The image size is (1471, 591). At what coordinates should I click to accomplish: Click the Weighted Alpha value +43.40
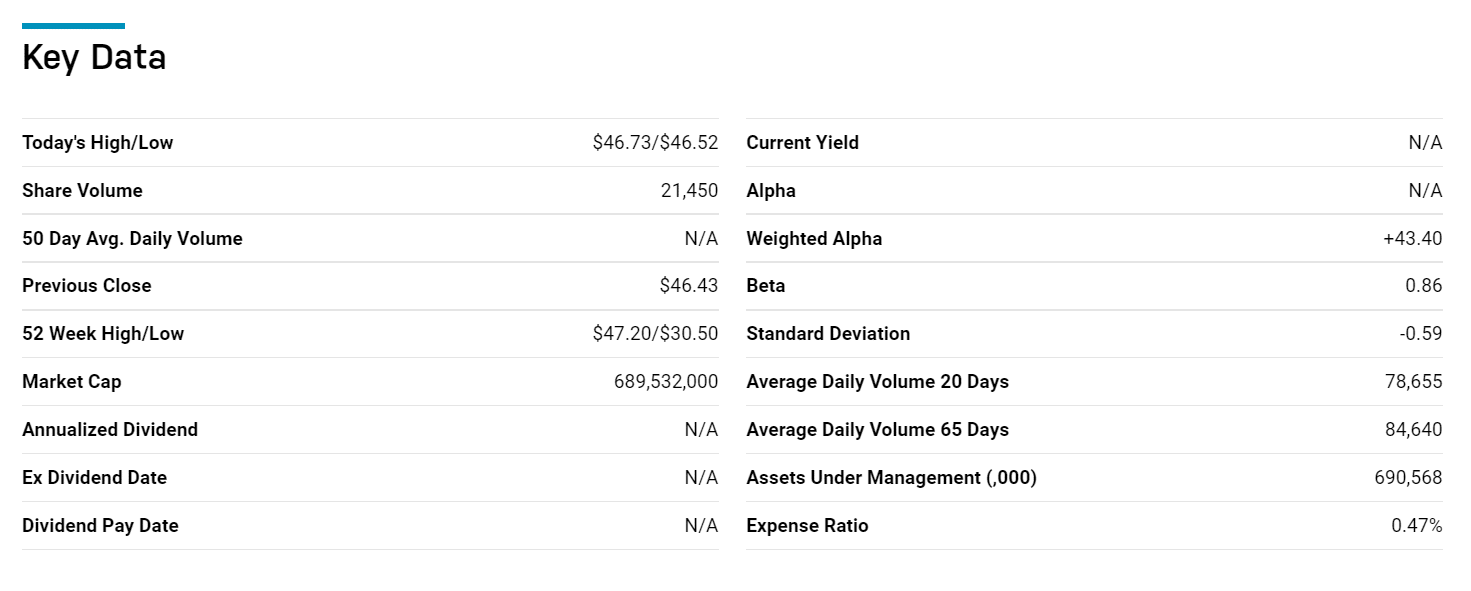tap(1413, 239)
